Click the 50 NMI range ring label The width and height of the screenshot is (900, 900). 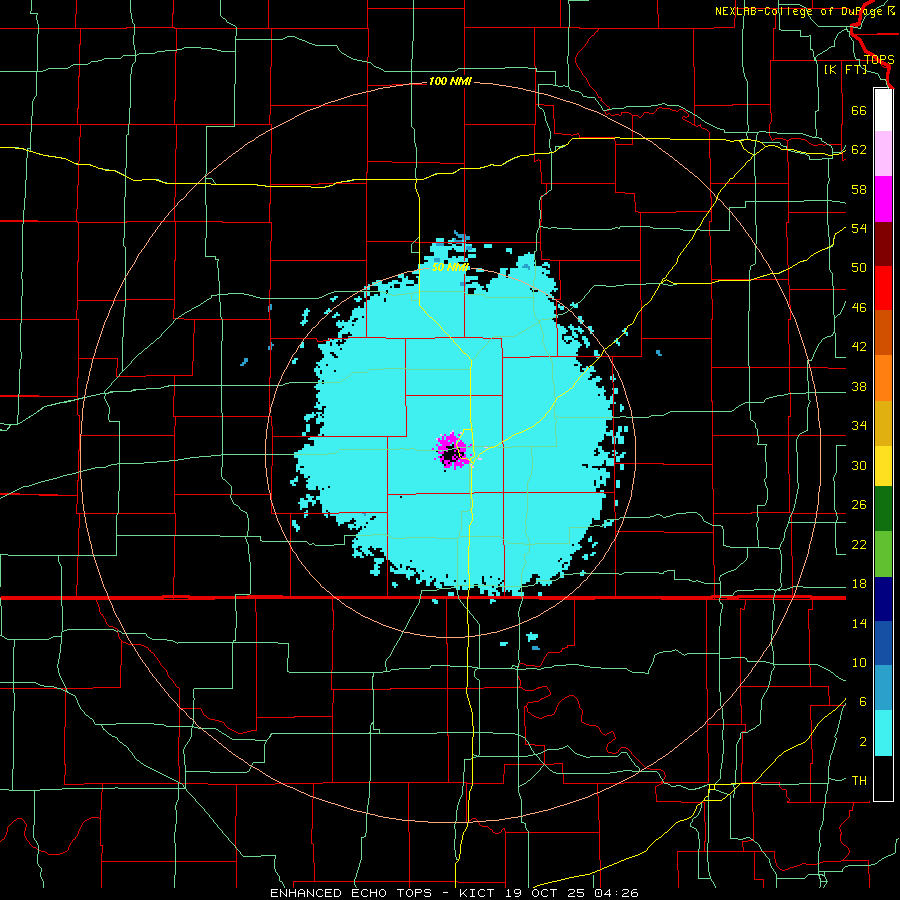point(449,267)
